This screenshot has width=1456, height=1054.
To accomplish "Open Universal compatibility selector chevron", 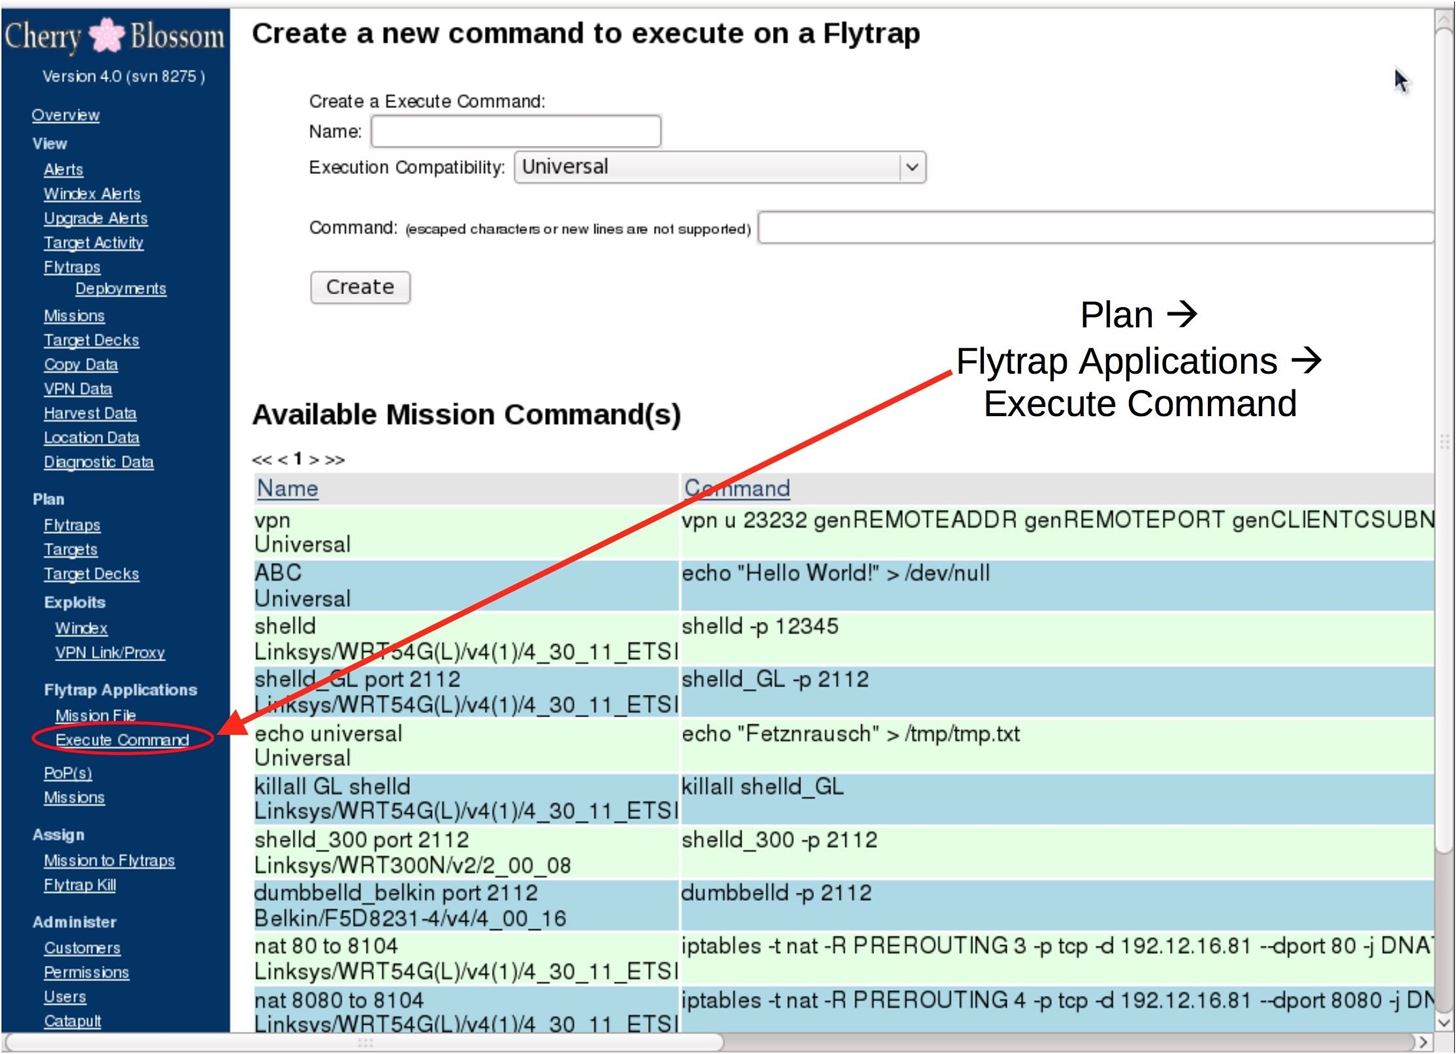I will [912, 167].
